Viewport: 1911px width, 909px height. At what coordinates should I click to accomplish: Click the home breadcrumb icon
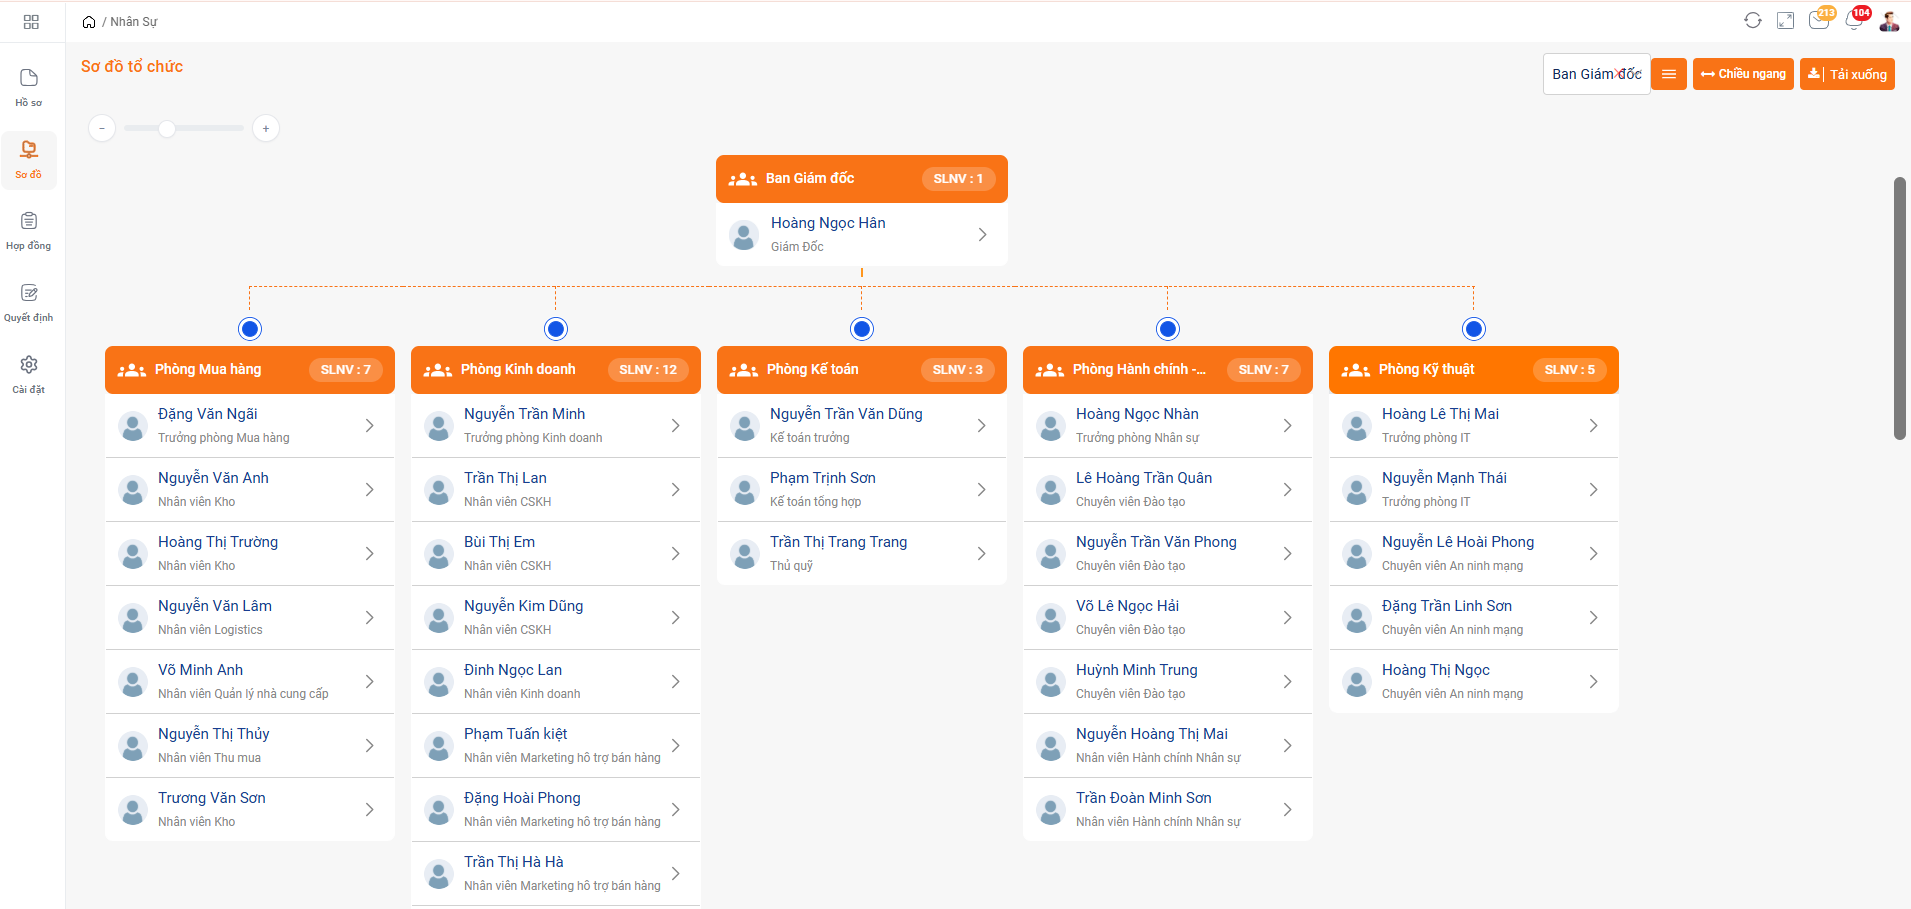89,22
